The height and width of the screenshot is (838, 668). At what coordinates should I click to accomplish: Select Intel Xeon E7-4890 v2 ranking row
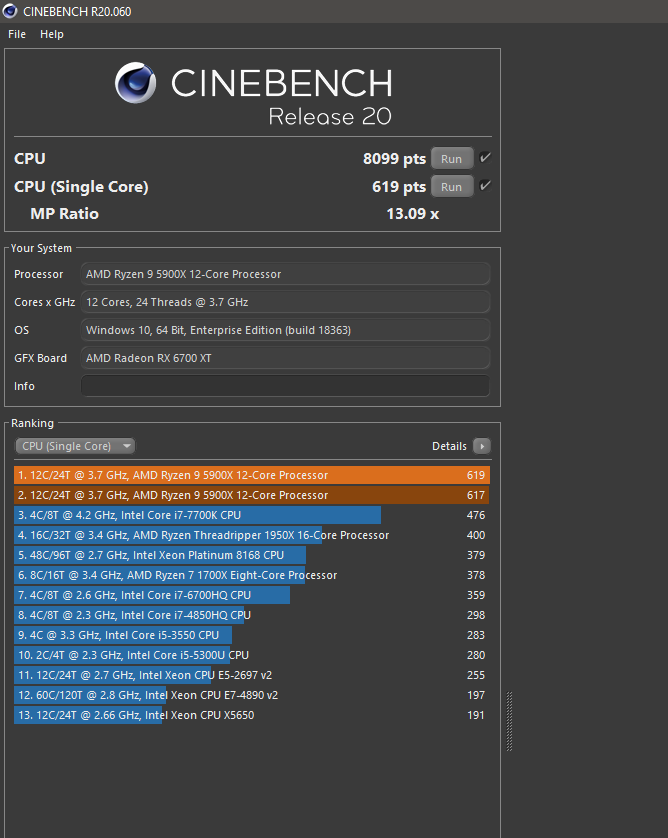coord(252,695)
